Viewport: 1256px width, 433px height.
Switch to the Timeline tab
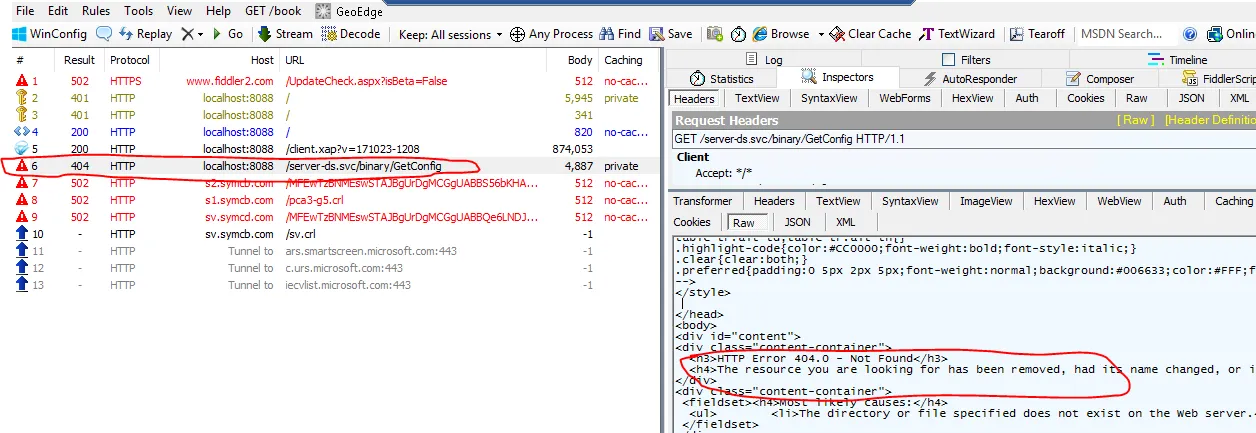click(1178, 60)
